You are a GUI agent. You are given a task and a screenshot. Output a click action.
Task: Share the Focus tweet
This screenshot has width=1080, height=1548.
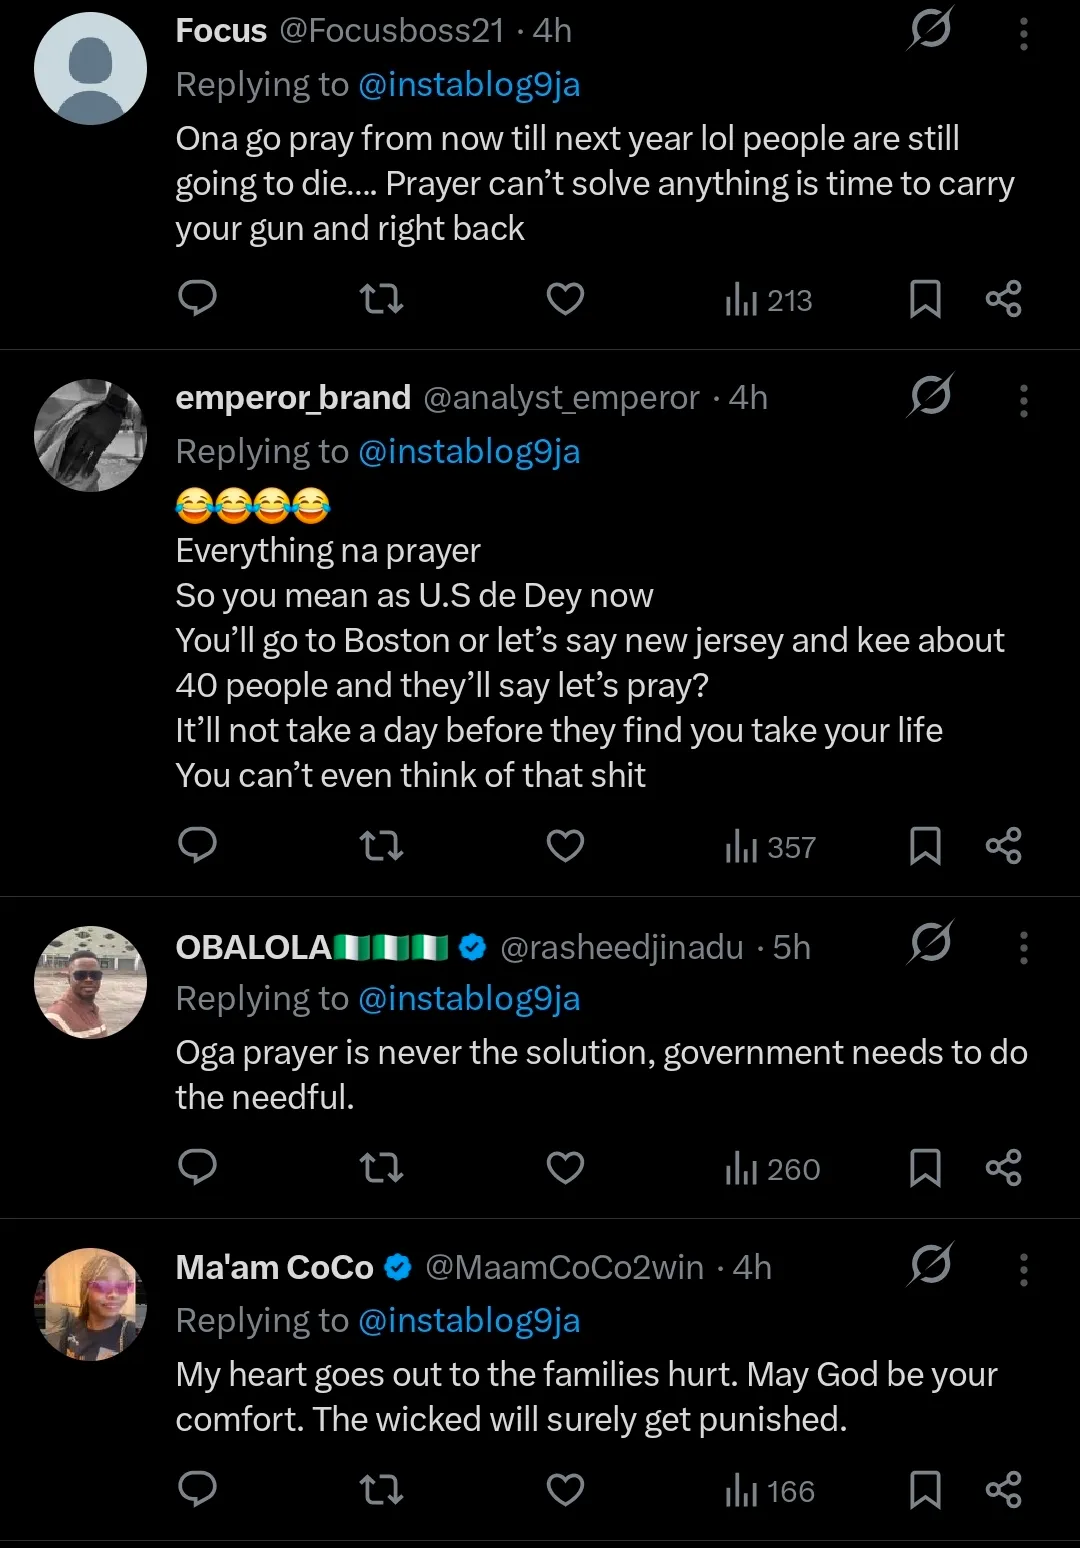coord(1003,299)
